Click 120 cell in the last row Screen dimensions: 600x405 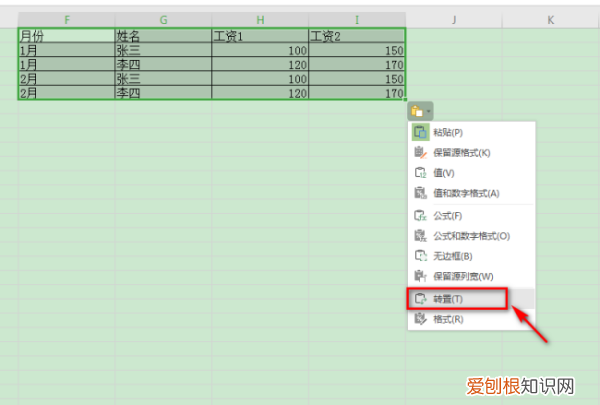pyautogui.click(x=260, y=93)
